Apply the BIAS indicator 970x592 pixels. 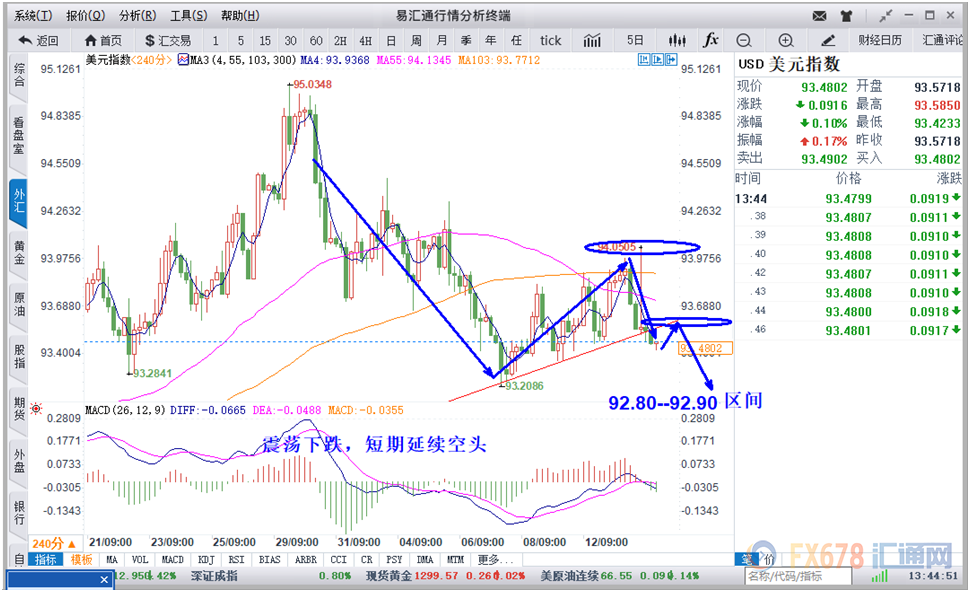pos(269,560)
